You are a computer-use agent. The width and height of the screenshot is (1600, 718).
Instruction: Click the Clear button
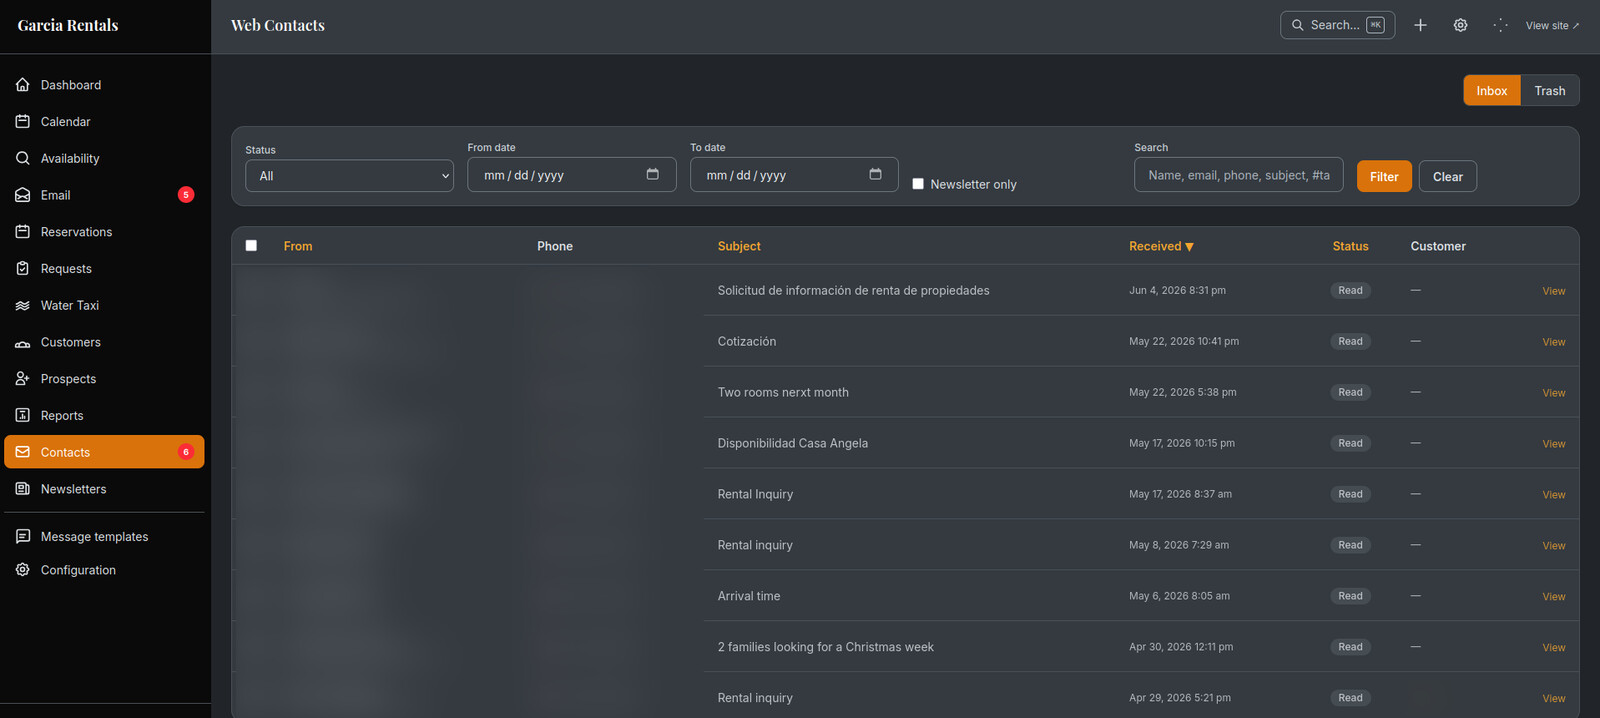(1448, 176)
